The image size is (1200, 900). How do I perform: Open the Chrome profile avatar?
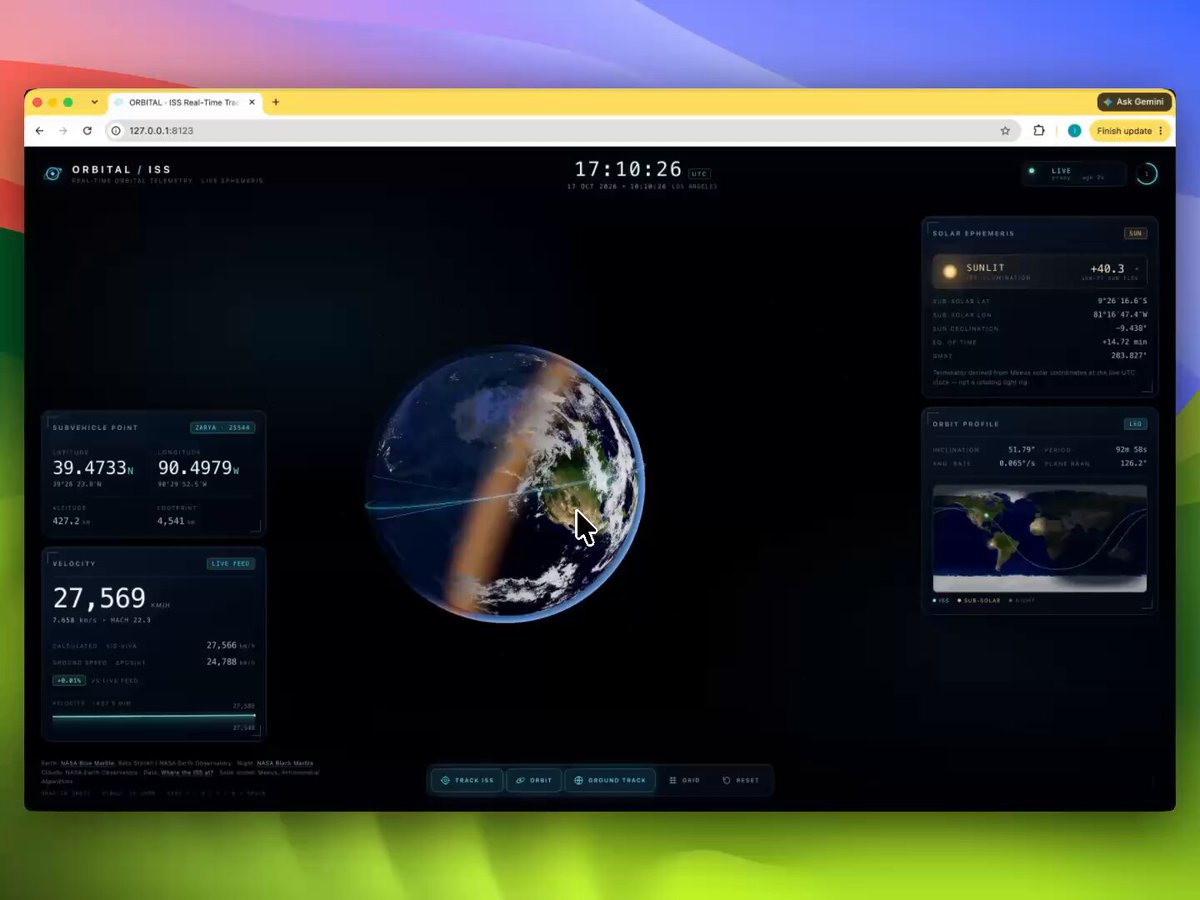point(1074,131)
